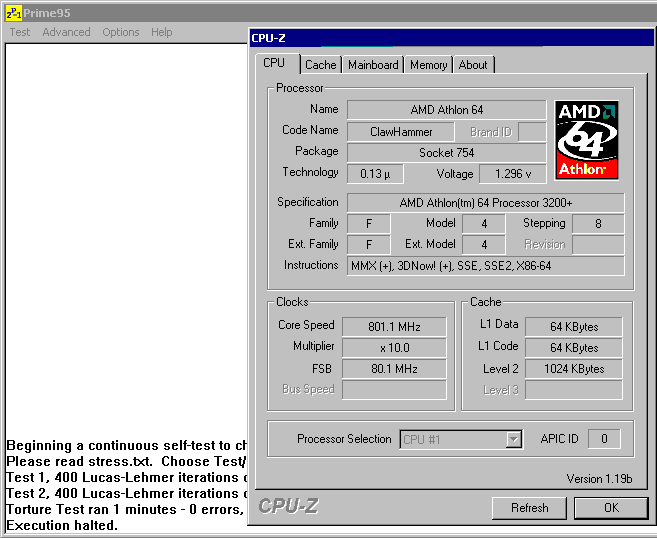This screenshot has width=657, height=538.
Task: Open the Options menu in Prime95
Action: coord(121,32)
